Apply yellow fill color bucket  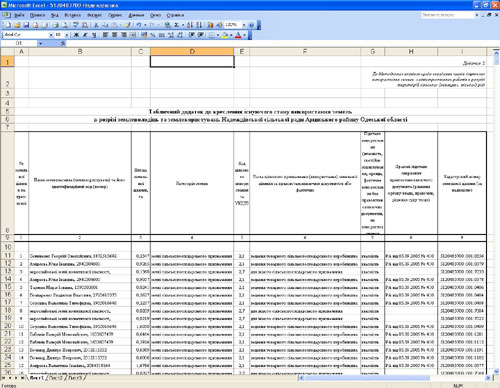225,35
